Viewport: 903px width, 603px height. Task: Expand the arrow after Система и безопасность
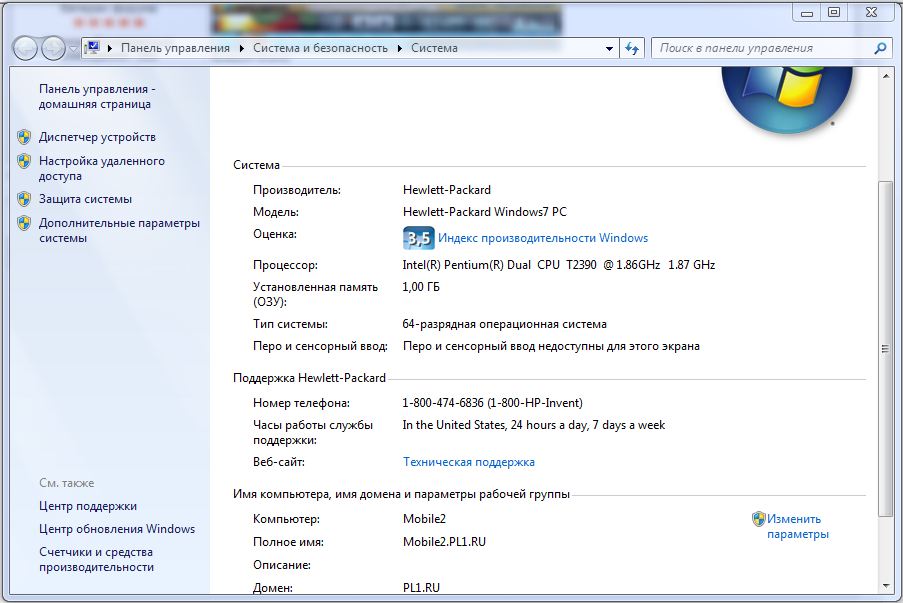pos(400,48)
